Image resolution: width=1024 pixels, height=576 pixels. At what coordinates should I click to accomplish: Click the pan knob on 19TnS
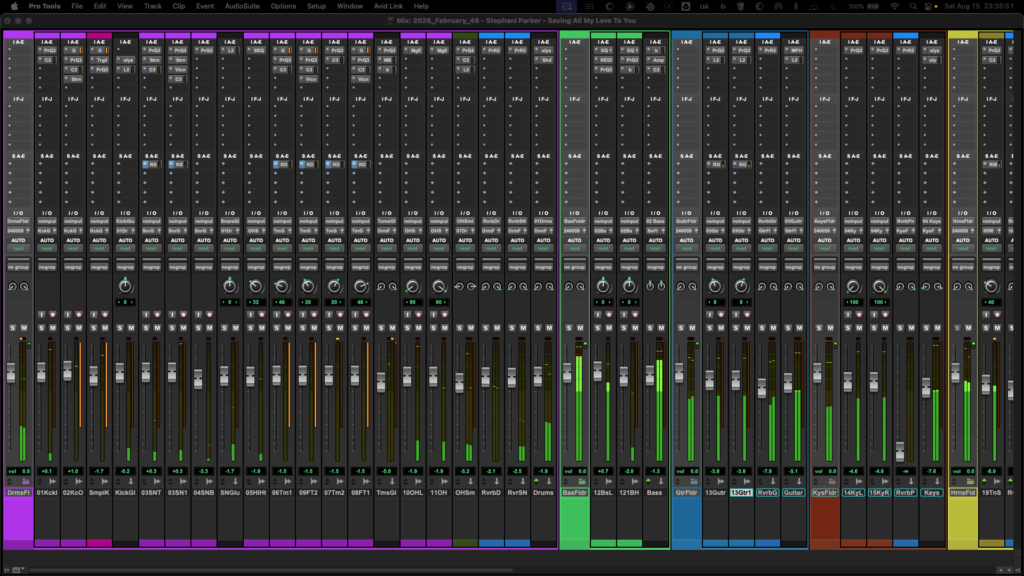pos(992,286)
